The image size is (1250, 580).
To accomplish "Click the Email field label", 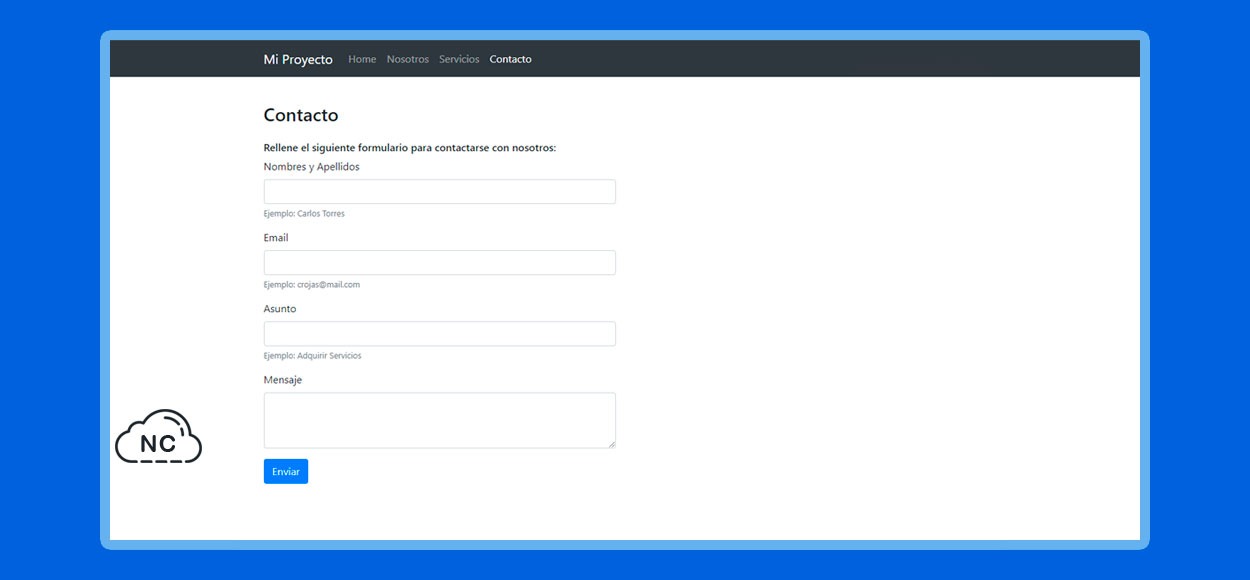I will pos(276,238).
